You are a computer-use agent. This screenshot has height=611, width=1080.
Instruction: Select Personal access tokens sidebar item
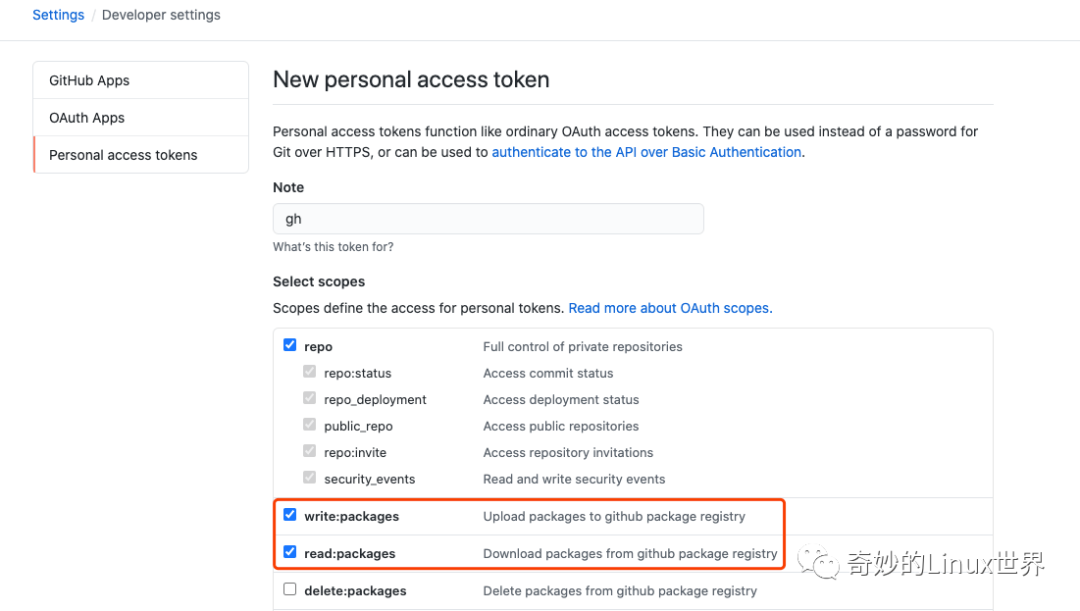[x=123, y=154]
